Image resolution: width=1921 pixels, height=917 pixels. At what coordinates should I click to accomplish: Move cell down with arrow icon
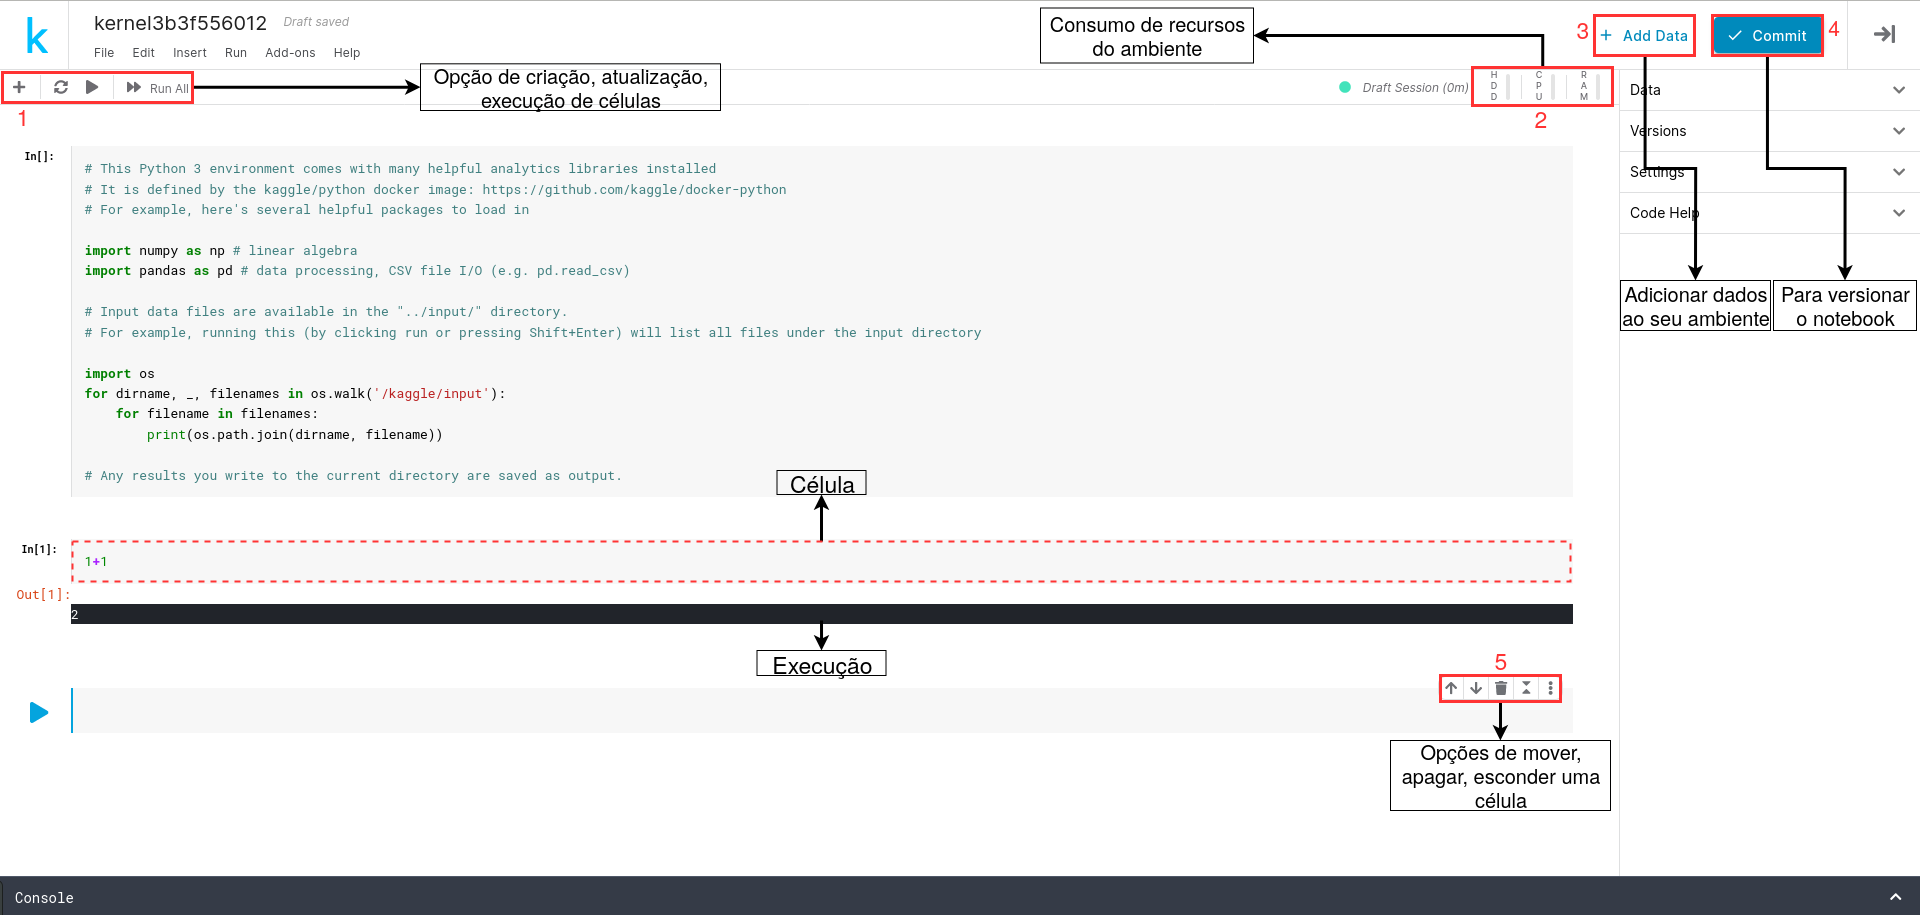point(1476,688)
